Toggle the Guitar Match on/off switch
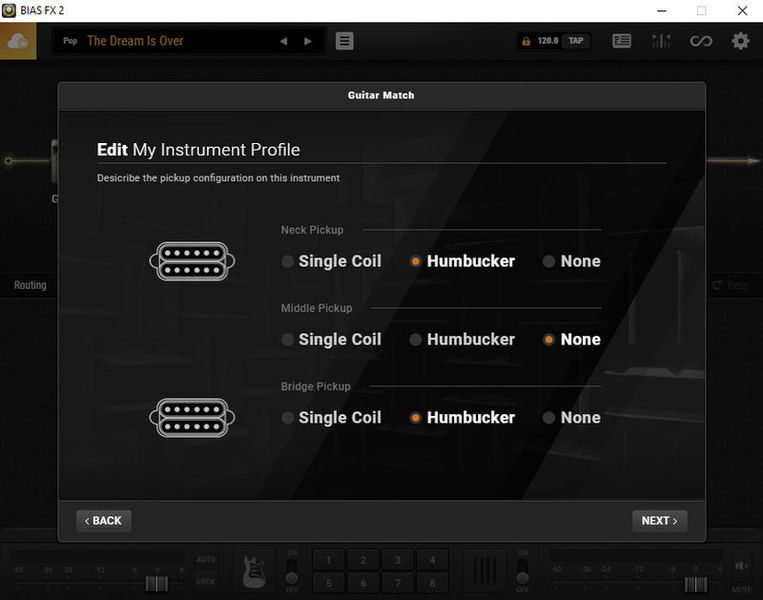 tap(292, 571)
